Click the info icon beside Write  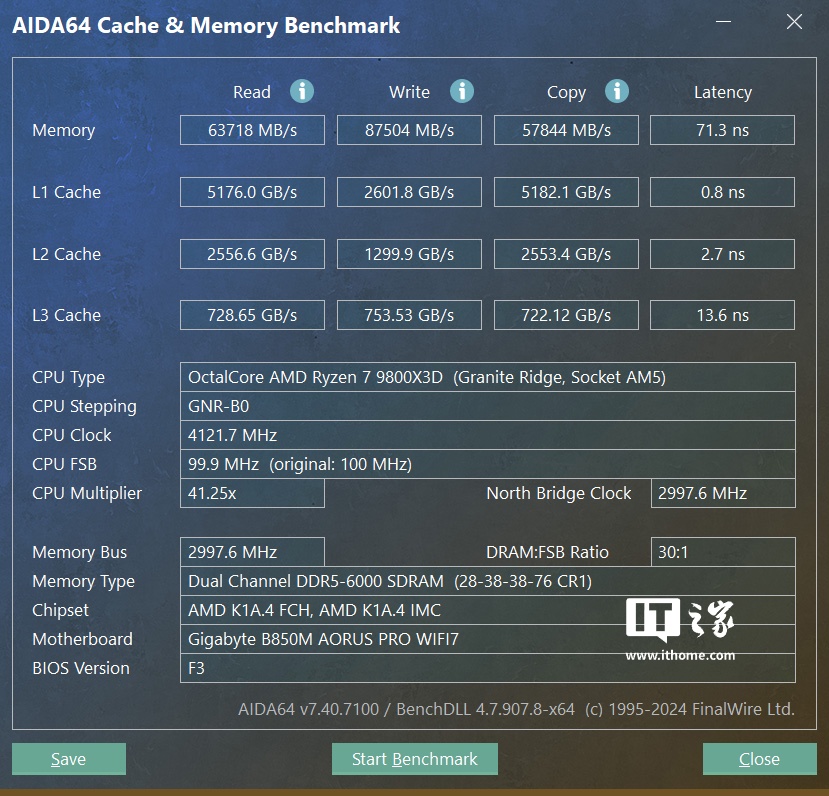coord(461,91)
